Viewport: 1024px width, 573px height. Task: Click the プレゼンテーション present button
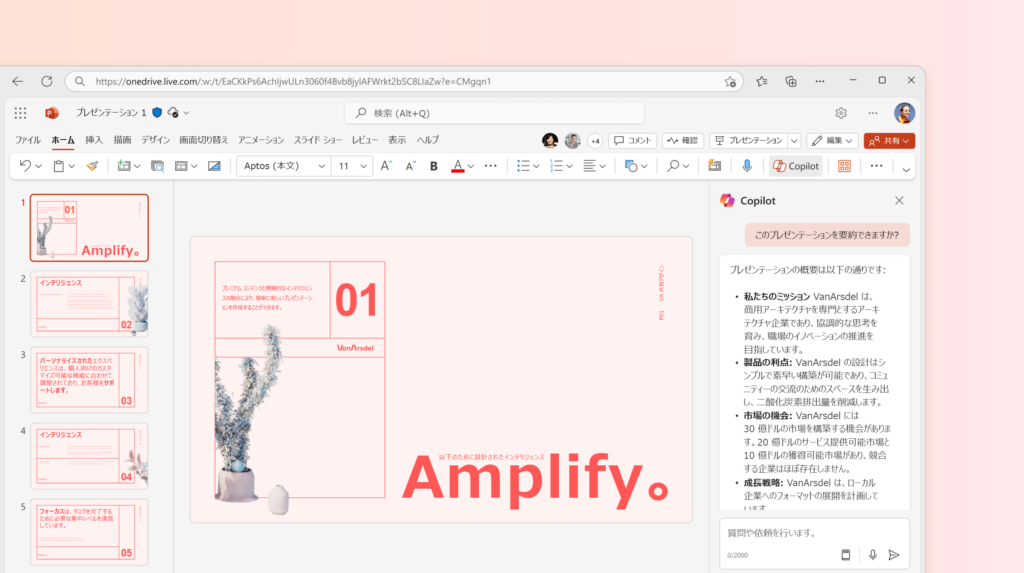click(x=748, y=140)
